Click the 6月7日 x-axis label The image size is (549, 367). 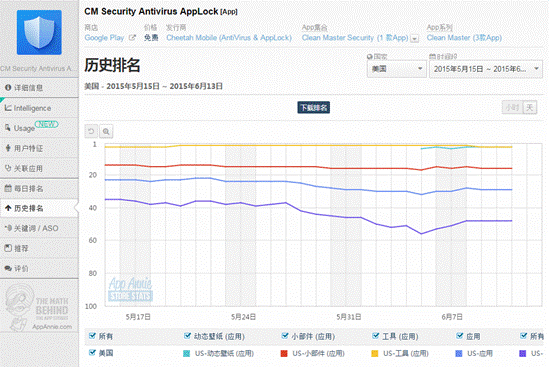coord(452,317)
